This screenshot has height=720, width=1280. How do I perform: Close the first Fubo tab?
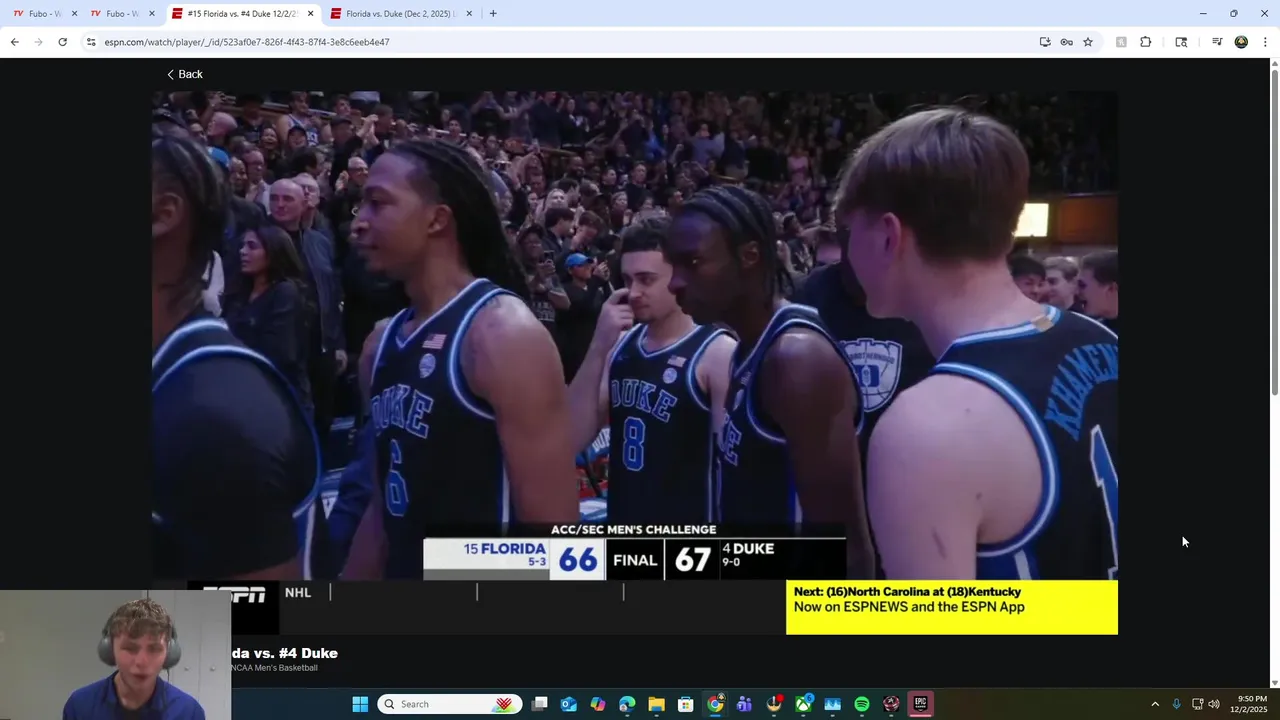pos(74,14)
